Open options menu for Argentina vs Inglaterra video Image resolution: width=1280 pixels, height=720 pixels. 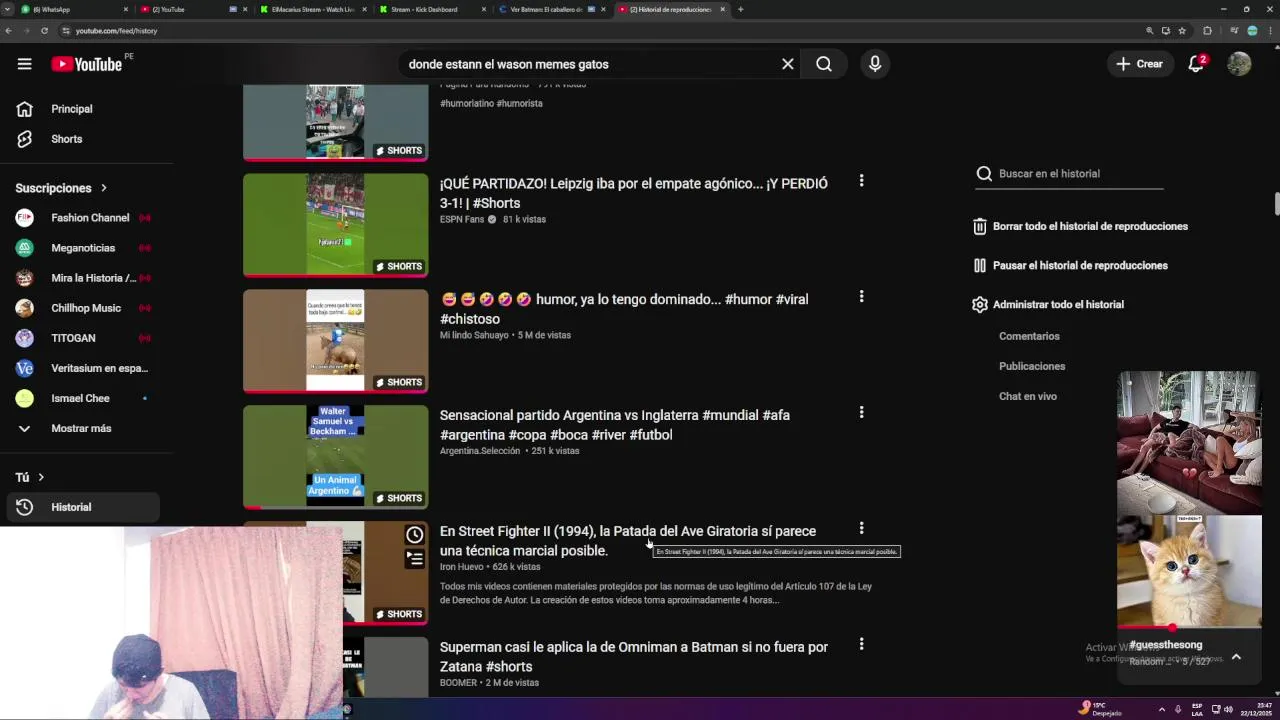pos(861,413)
